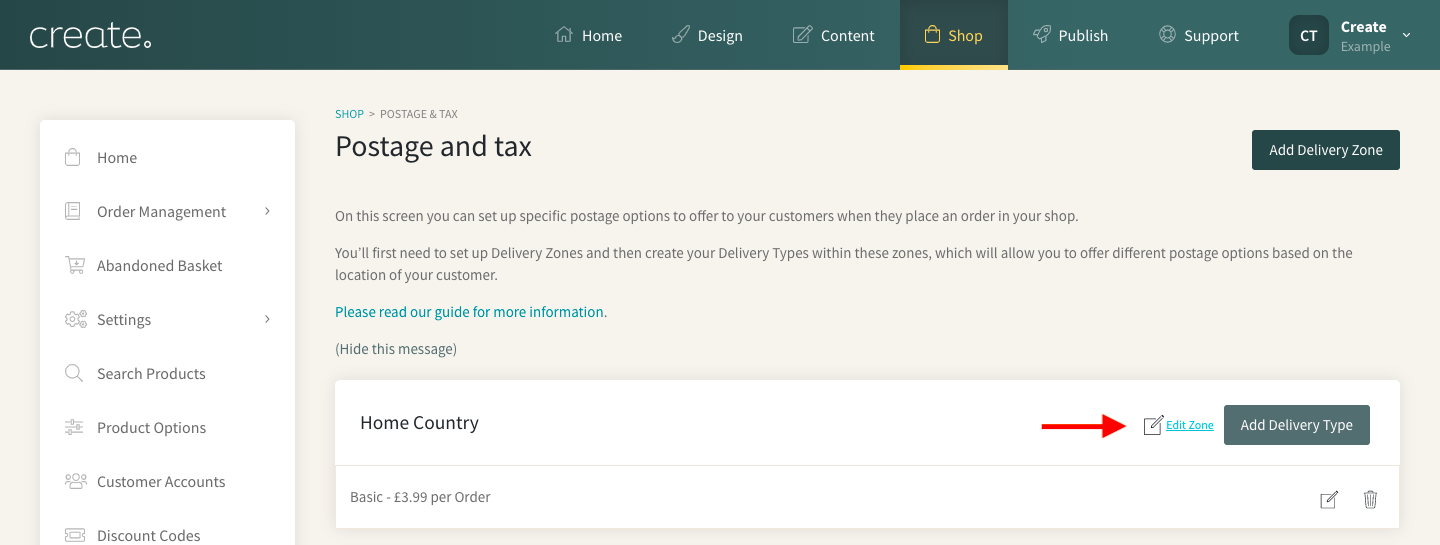Image resolution: width=1440 pixels, height=545 pixels.
Task: Expand the Order Management submenu chevron
Action: (x=267, y=211)
